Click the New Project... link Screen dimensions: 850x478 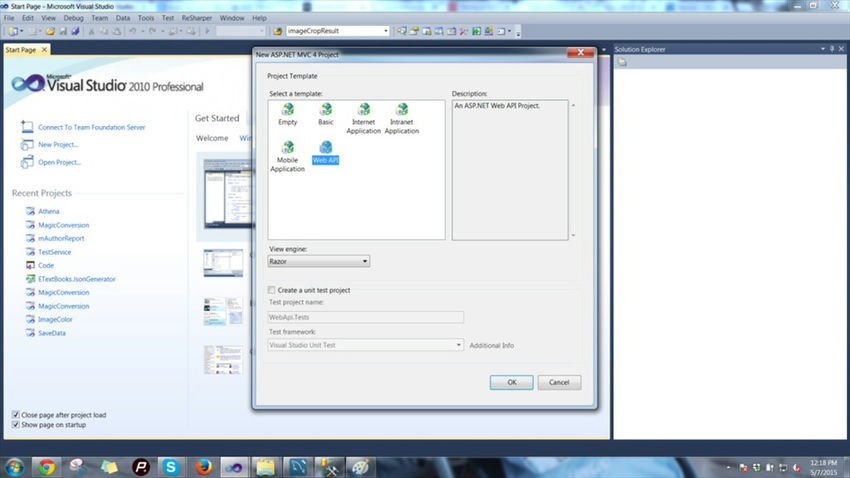click(58, 145)
